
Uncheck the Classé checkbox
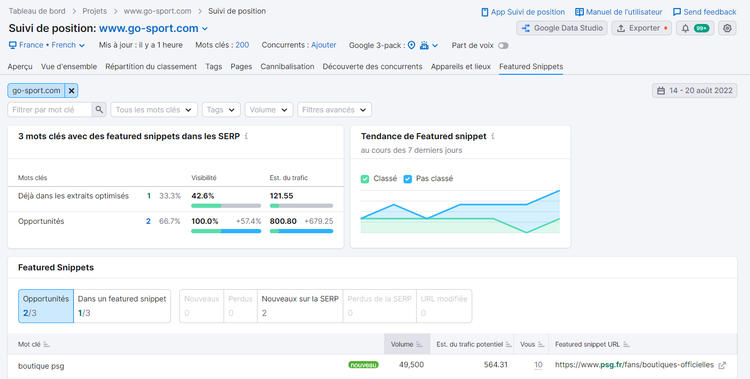(x=365, y=178)
